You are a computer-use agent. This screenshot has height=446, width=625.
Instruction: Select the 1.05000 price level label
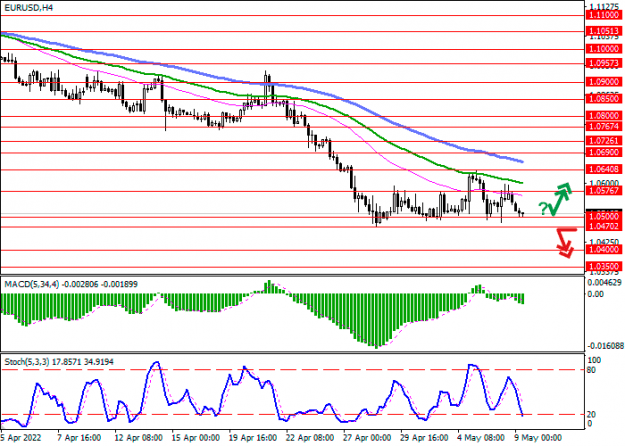coord(603,216)
